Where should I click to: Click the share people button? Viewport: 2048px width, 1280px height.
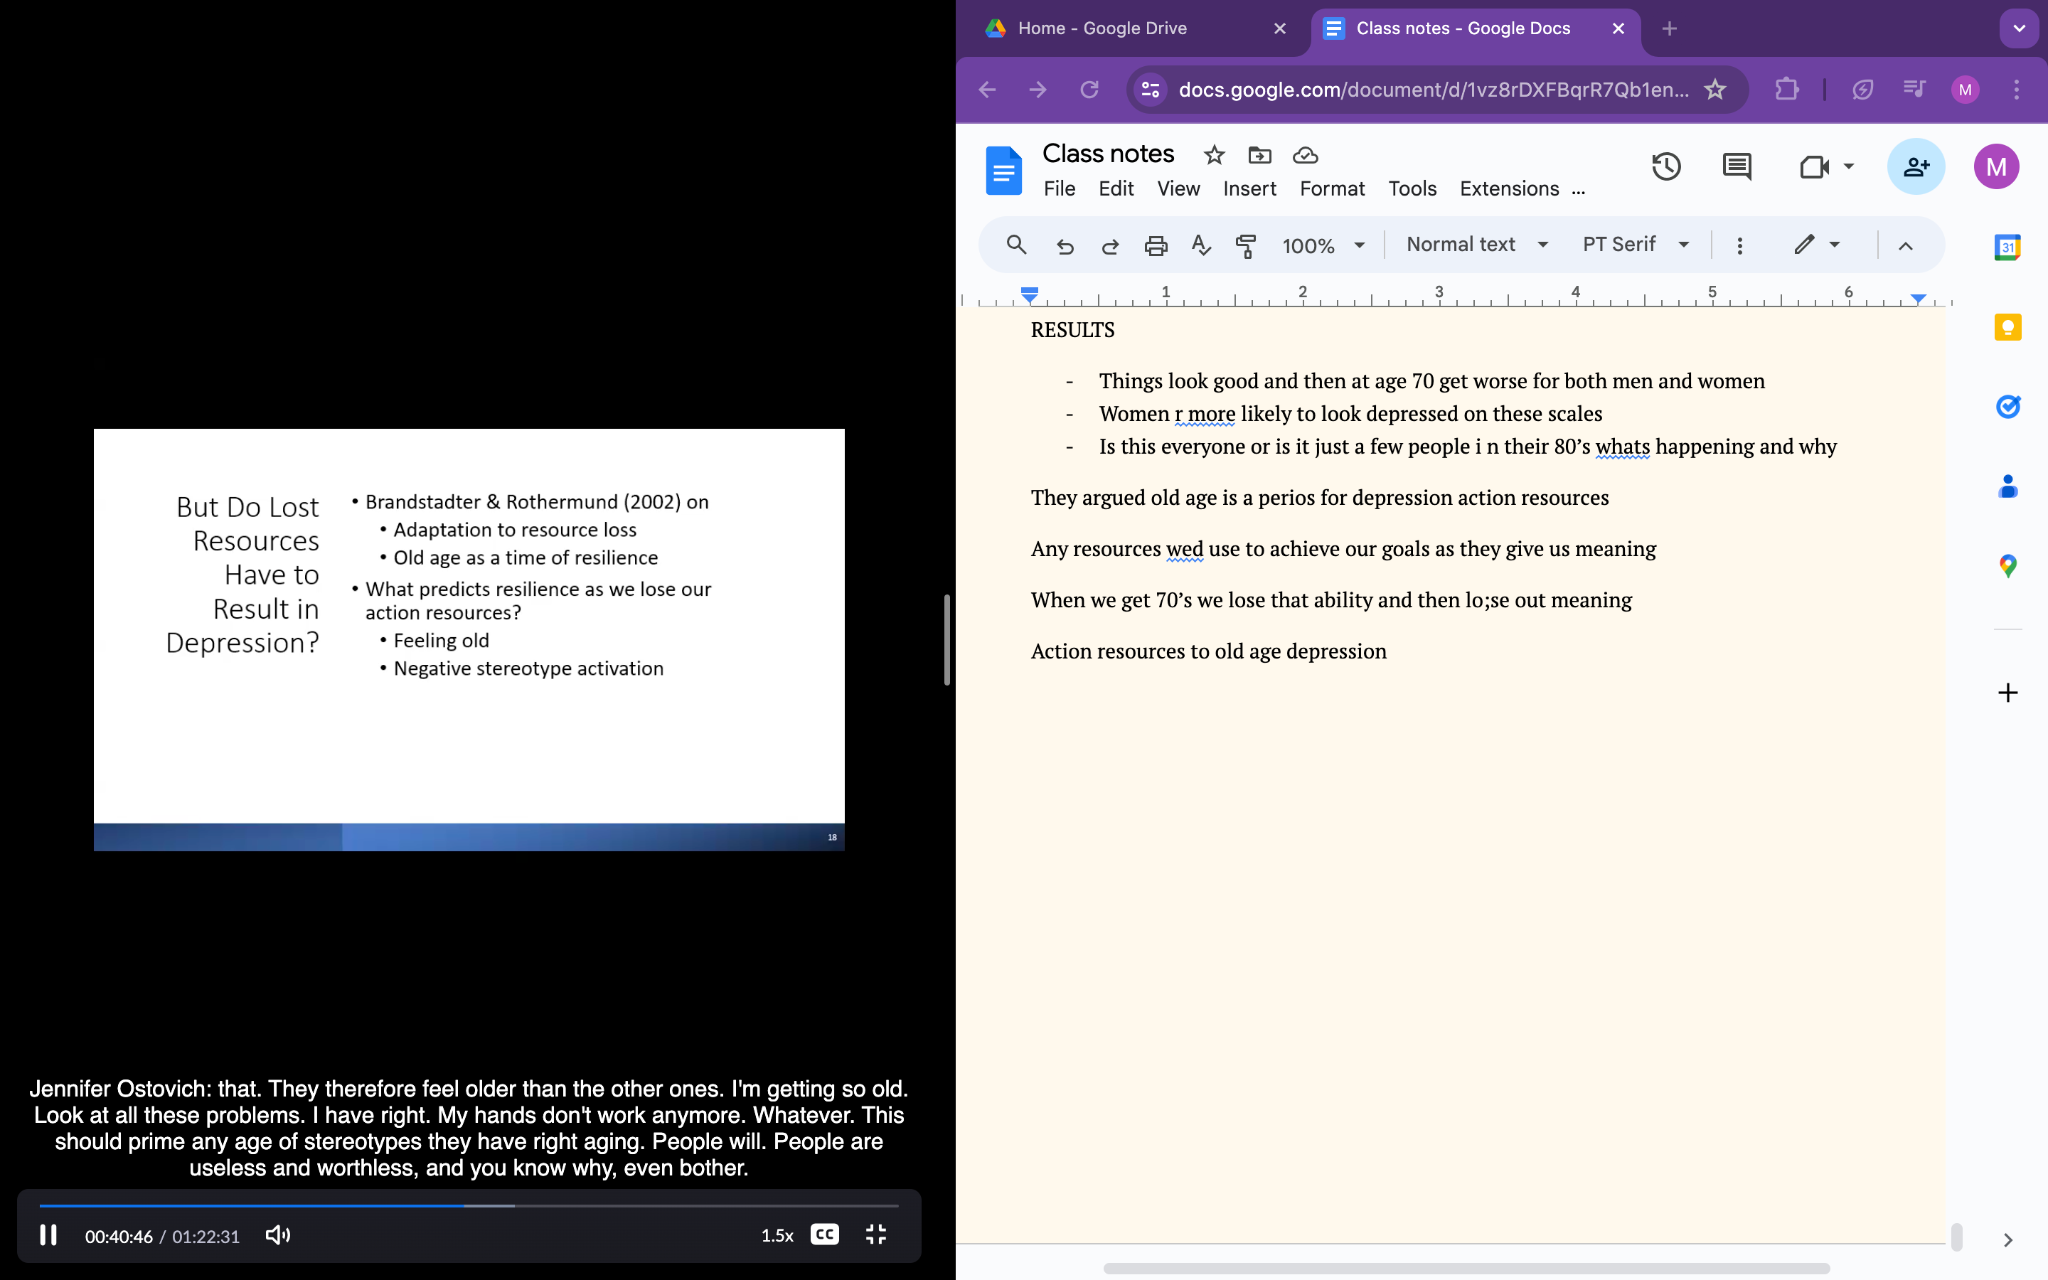coord(1915,167)
